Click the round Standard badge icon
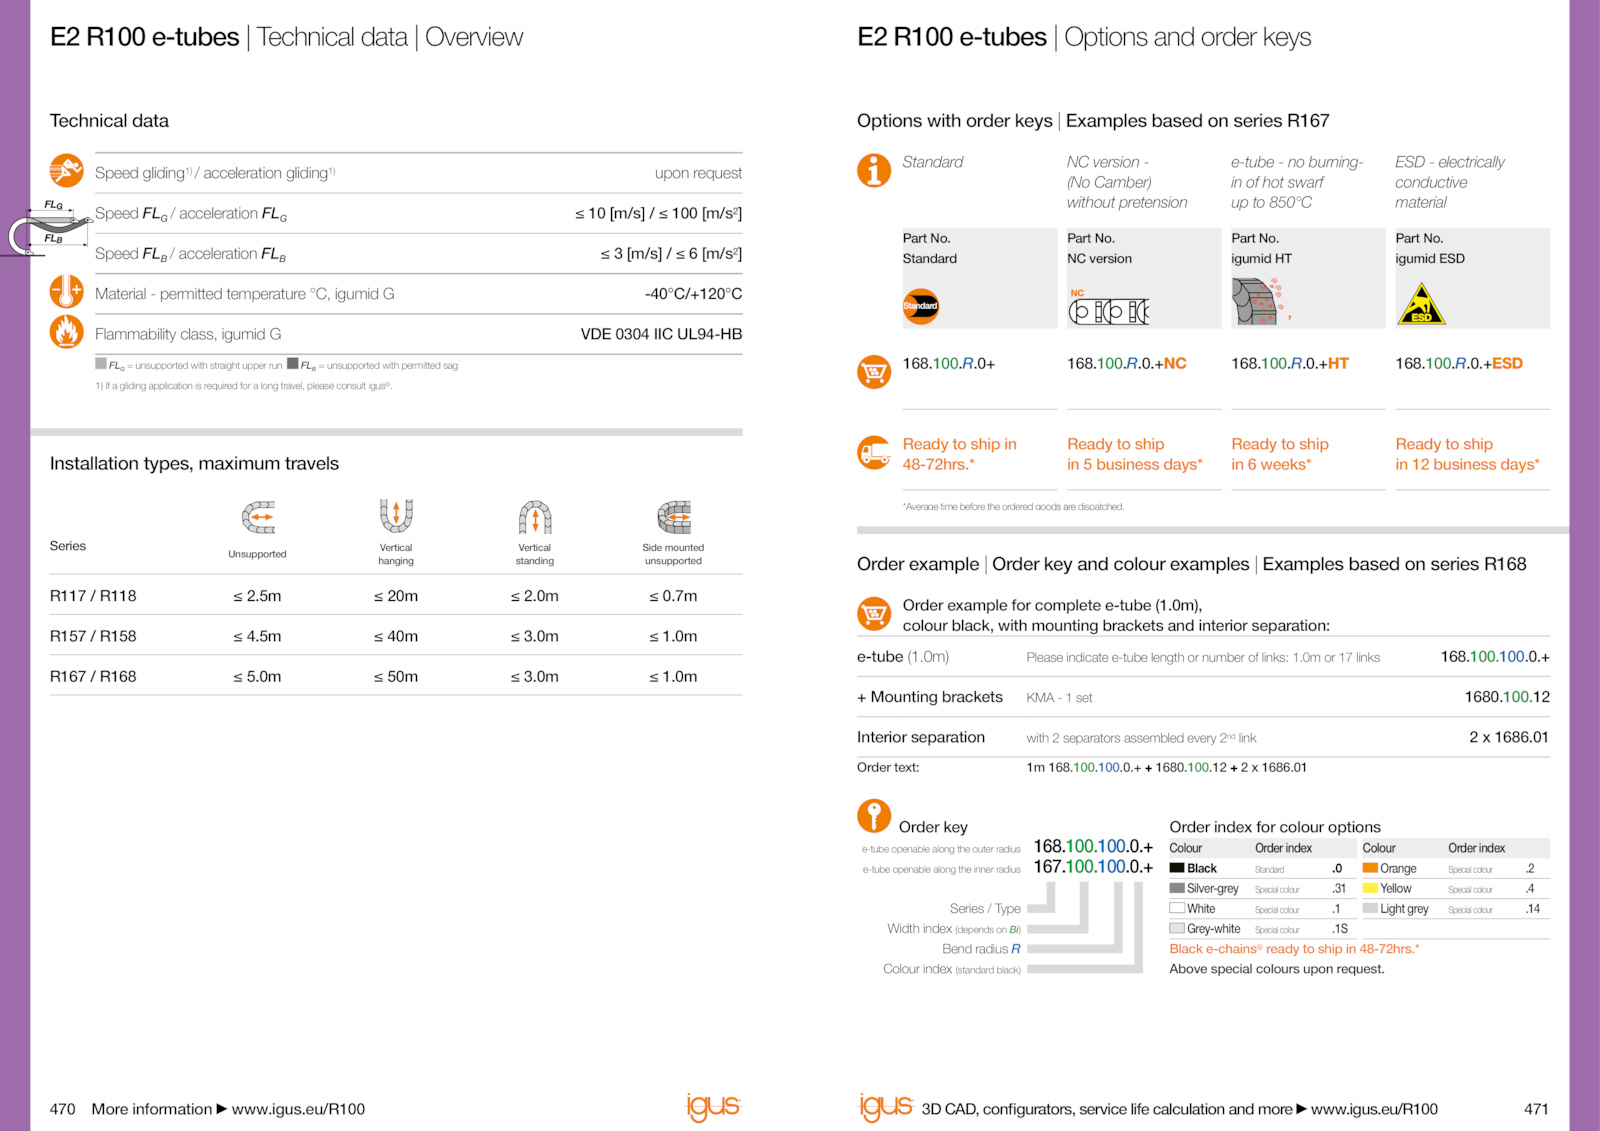This screenshot has width=1600, height=1131. click(x=921, y=306)
